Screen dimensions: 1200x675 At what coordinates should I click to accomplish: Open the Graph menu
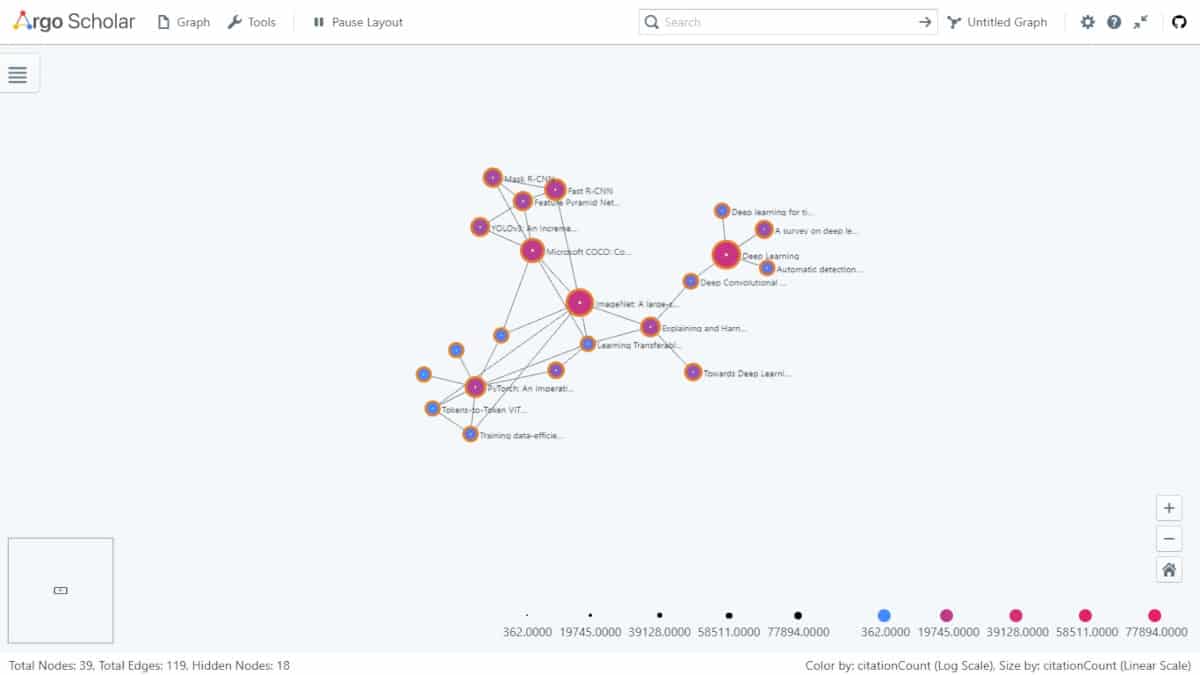pos(184,22)
